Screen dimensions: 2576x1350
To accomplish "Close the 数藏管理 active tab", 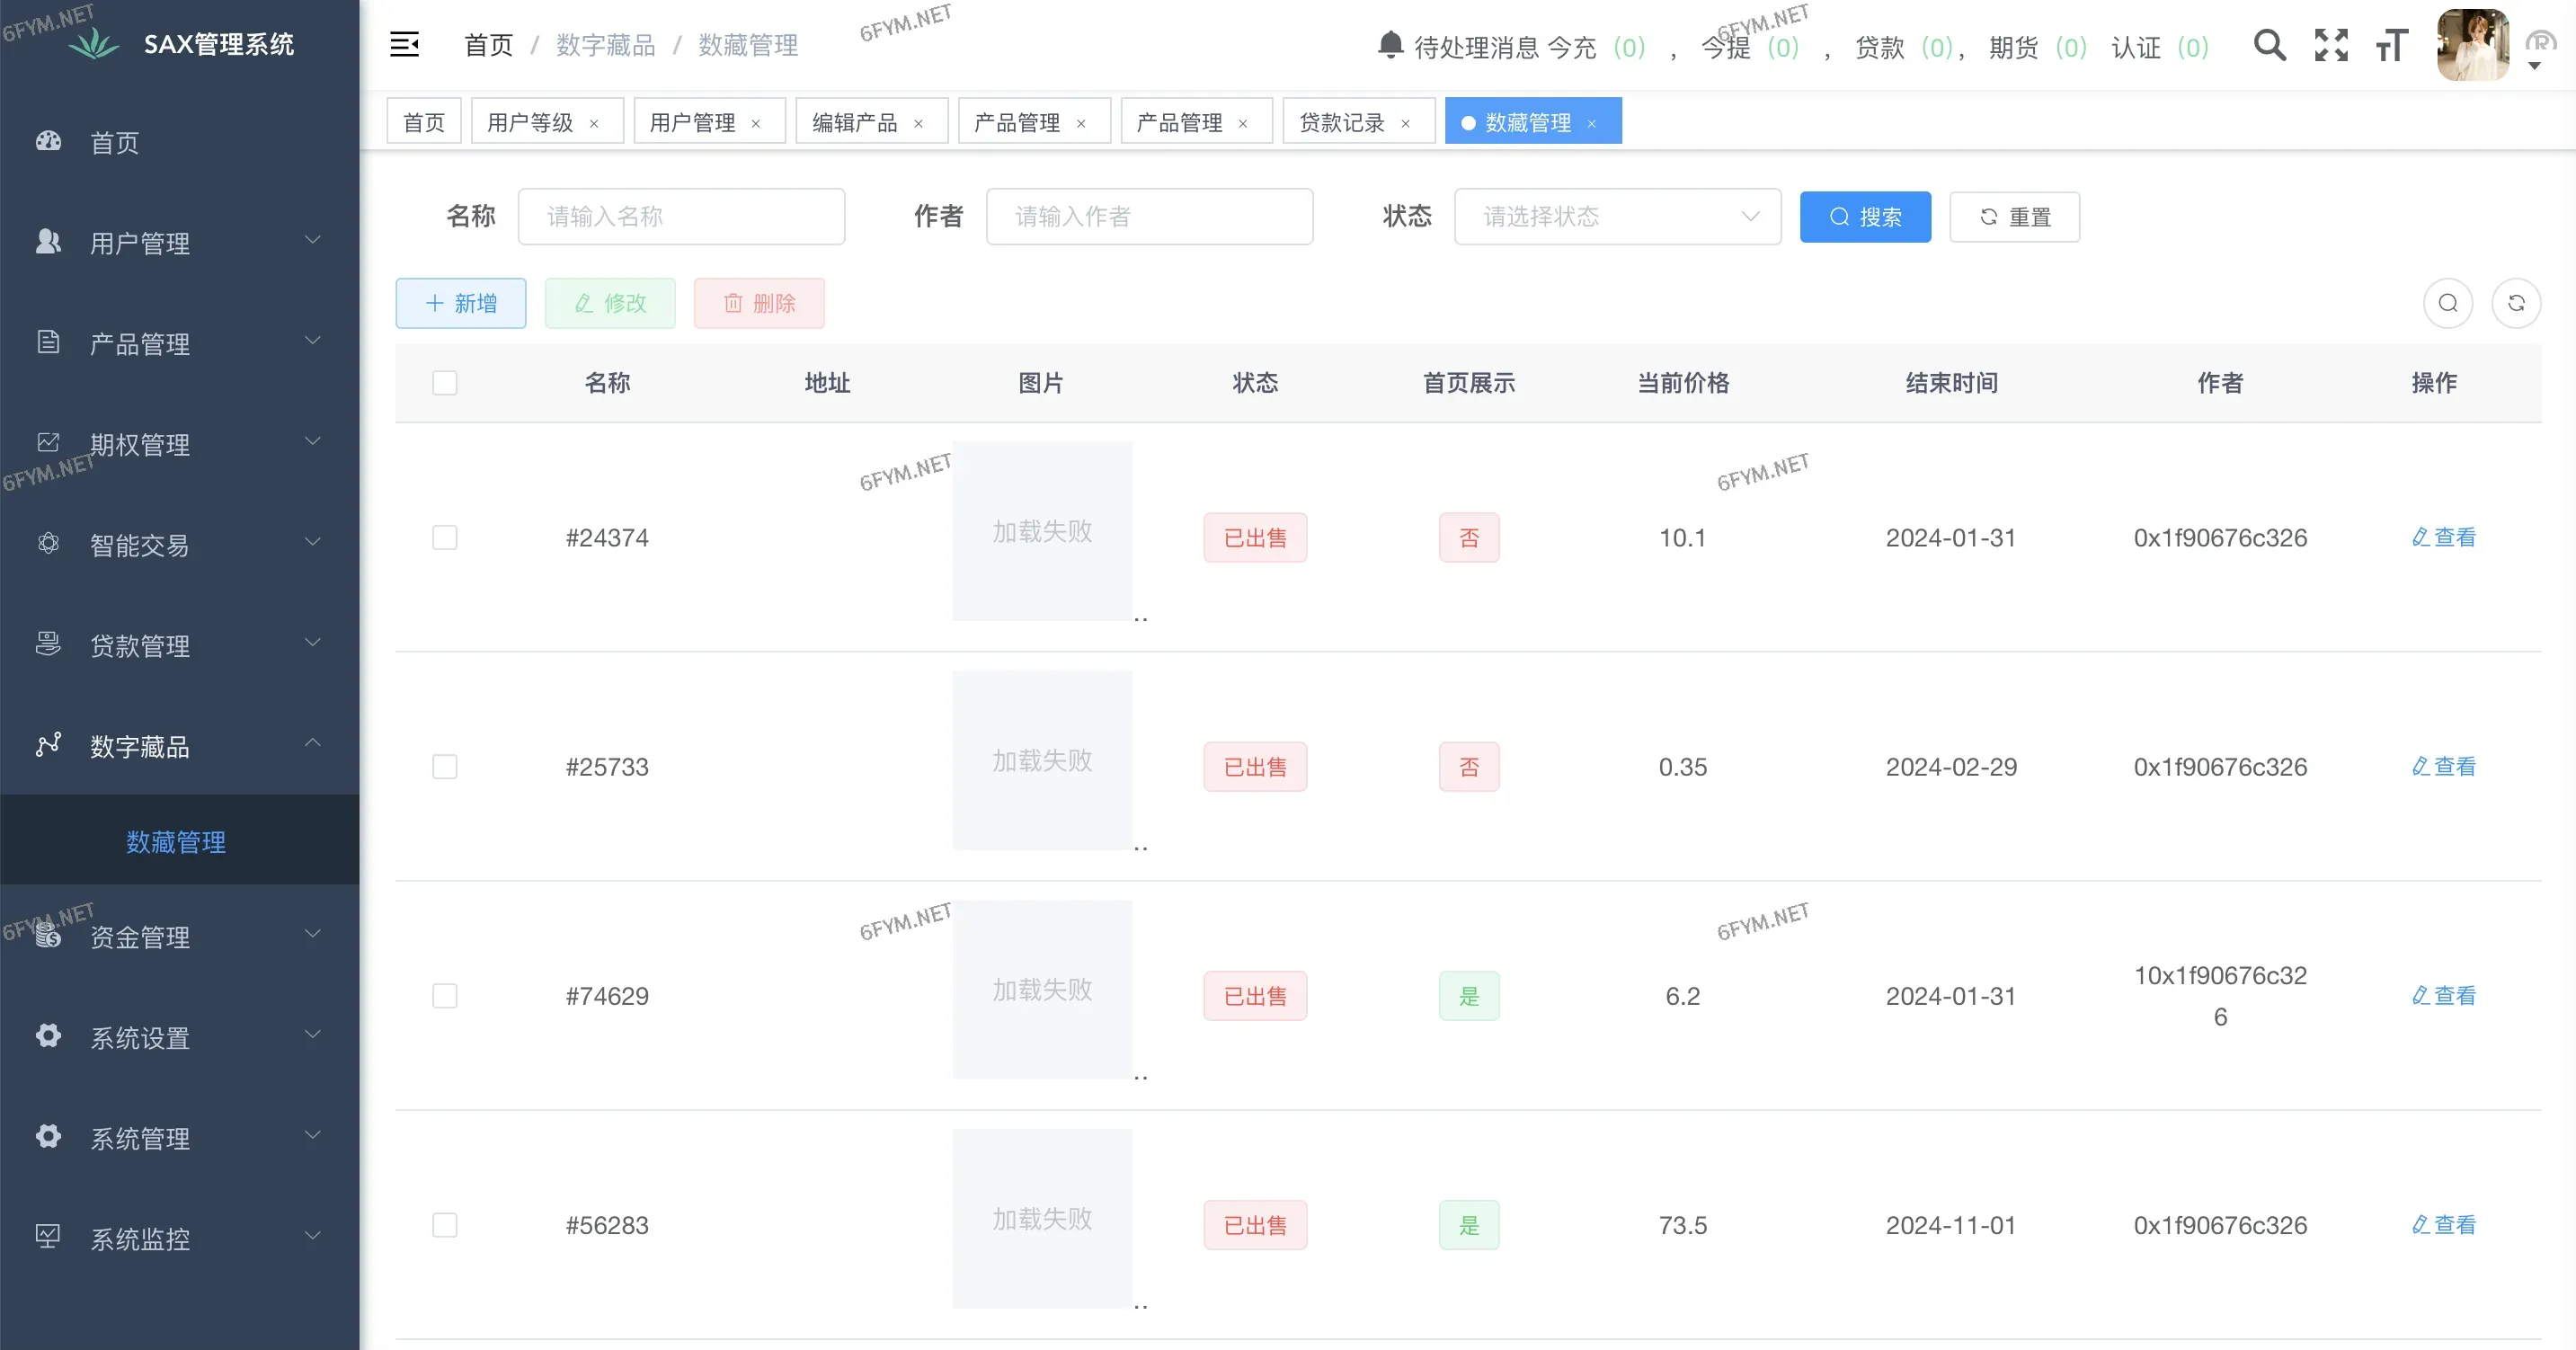I will 1592,123.
